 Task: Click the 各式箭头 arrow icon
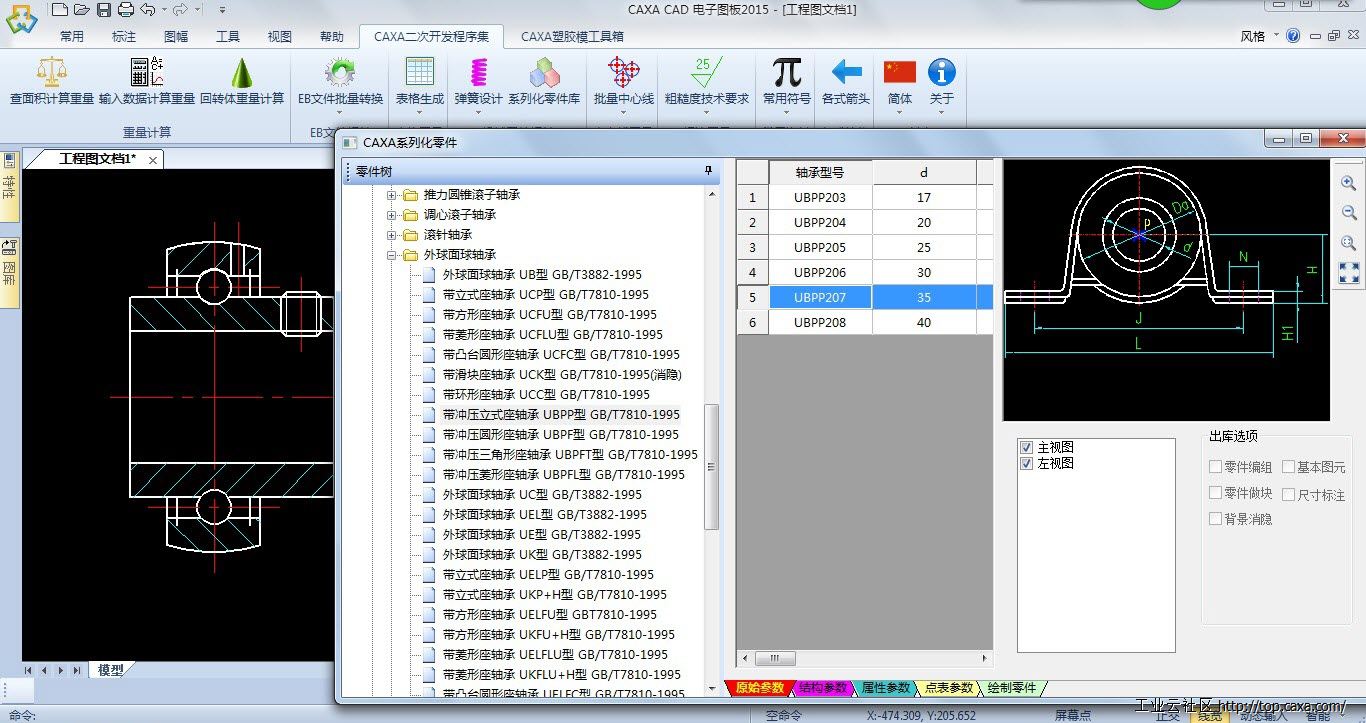click(x=846, y=73)
